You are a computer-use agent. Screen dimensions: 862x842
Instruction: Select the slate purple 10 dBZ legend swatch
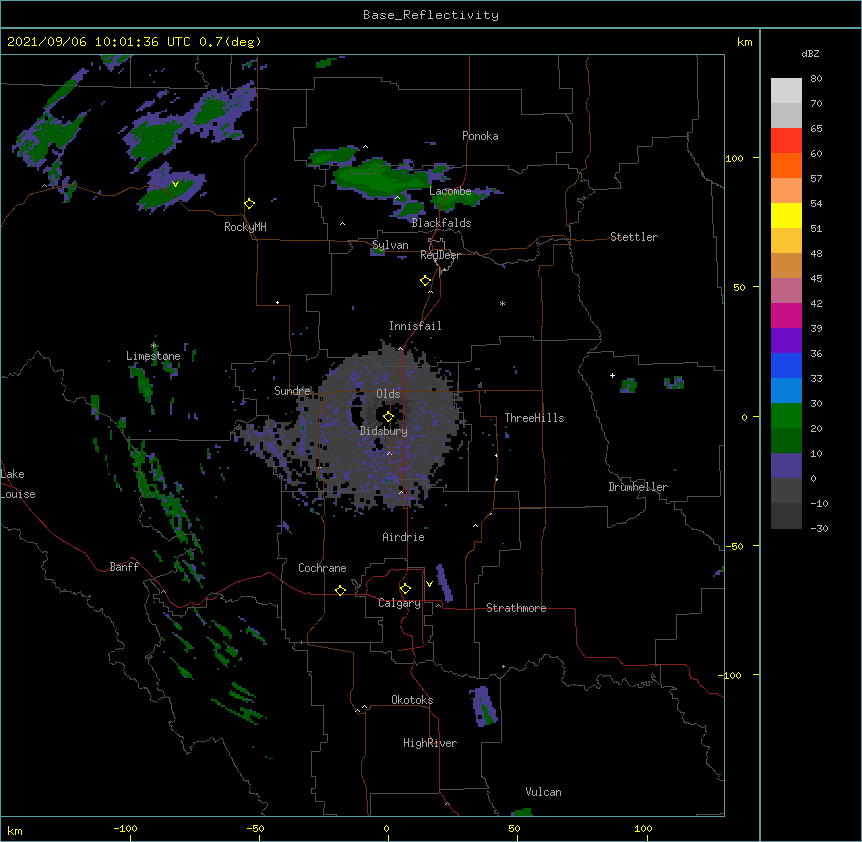tap(786, 466)
